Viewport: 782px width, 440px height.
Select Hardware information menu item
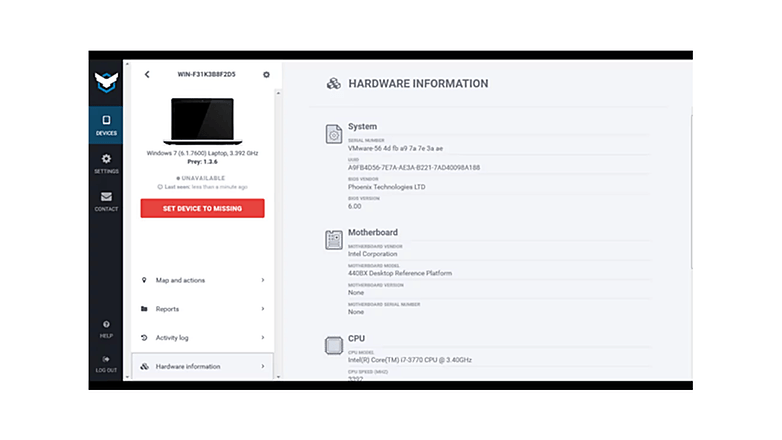pos(202,366)
